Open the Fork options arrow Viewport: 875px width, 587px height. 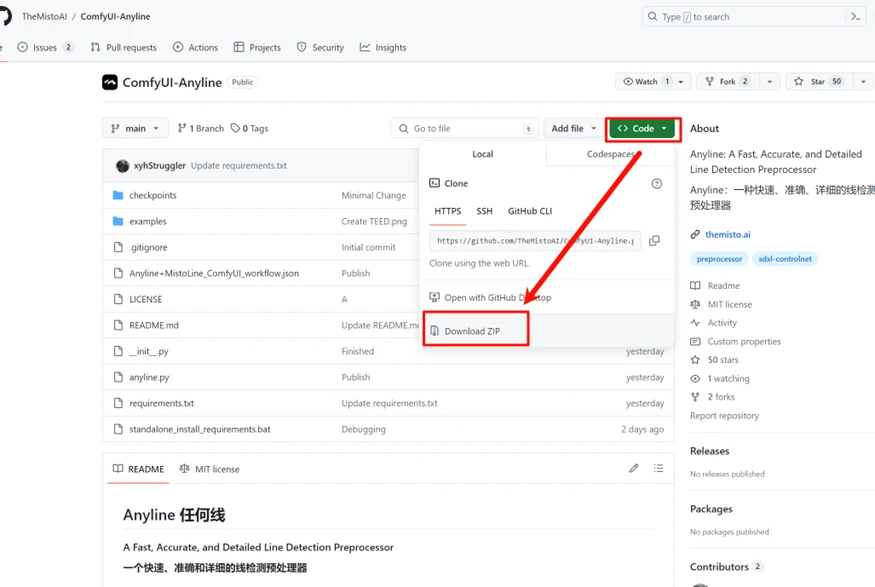pos(770,81)
